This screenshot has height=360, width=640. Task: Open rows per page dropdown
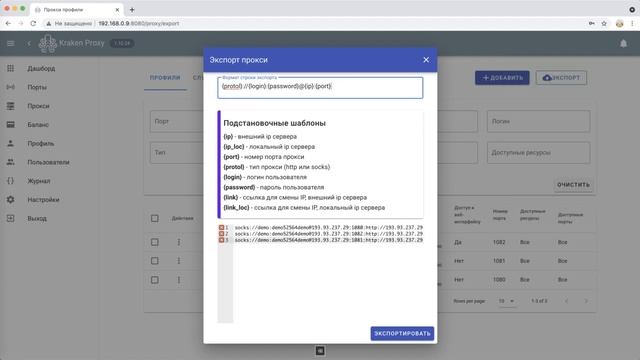(506, 301)
